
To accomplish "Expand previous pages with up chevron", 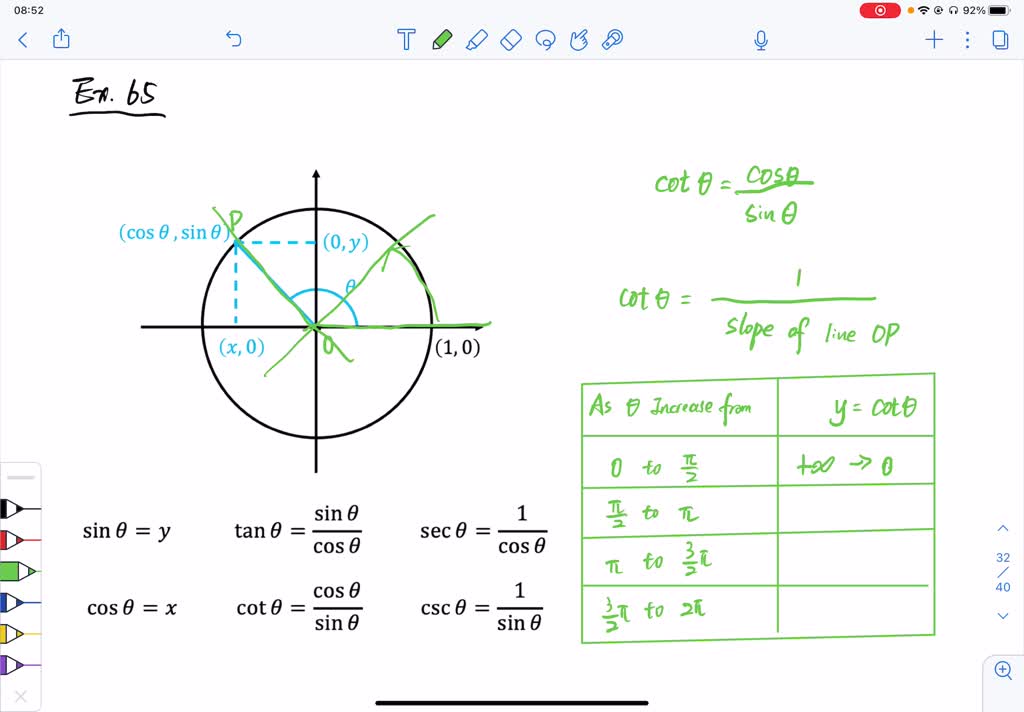I will 1003,527.
